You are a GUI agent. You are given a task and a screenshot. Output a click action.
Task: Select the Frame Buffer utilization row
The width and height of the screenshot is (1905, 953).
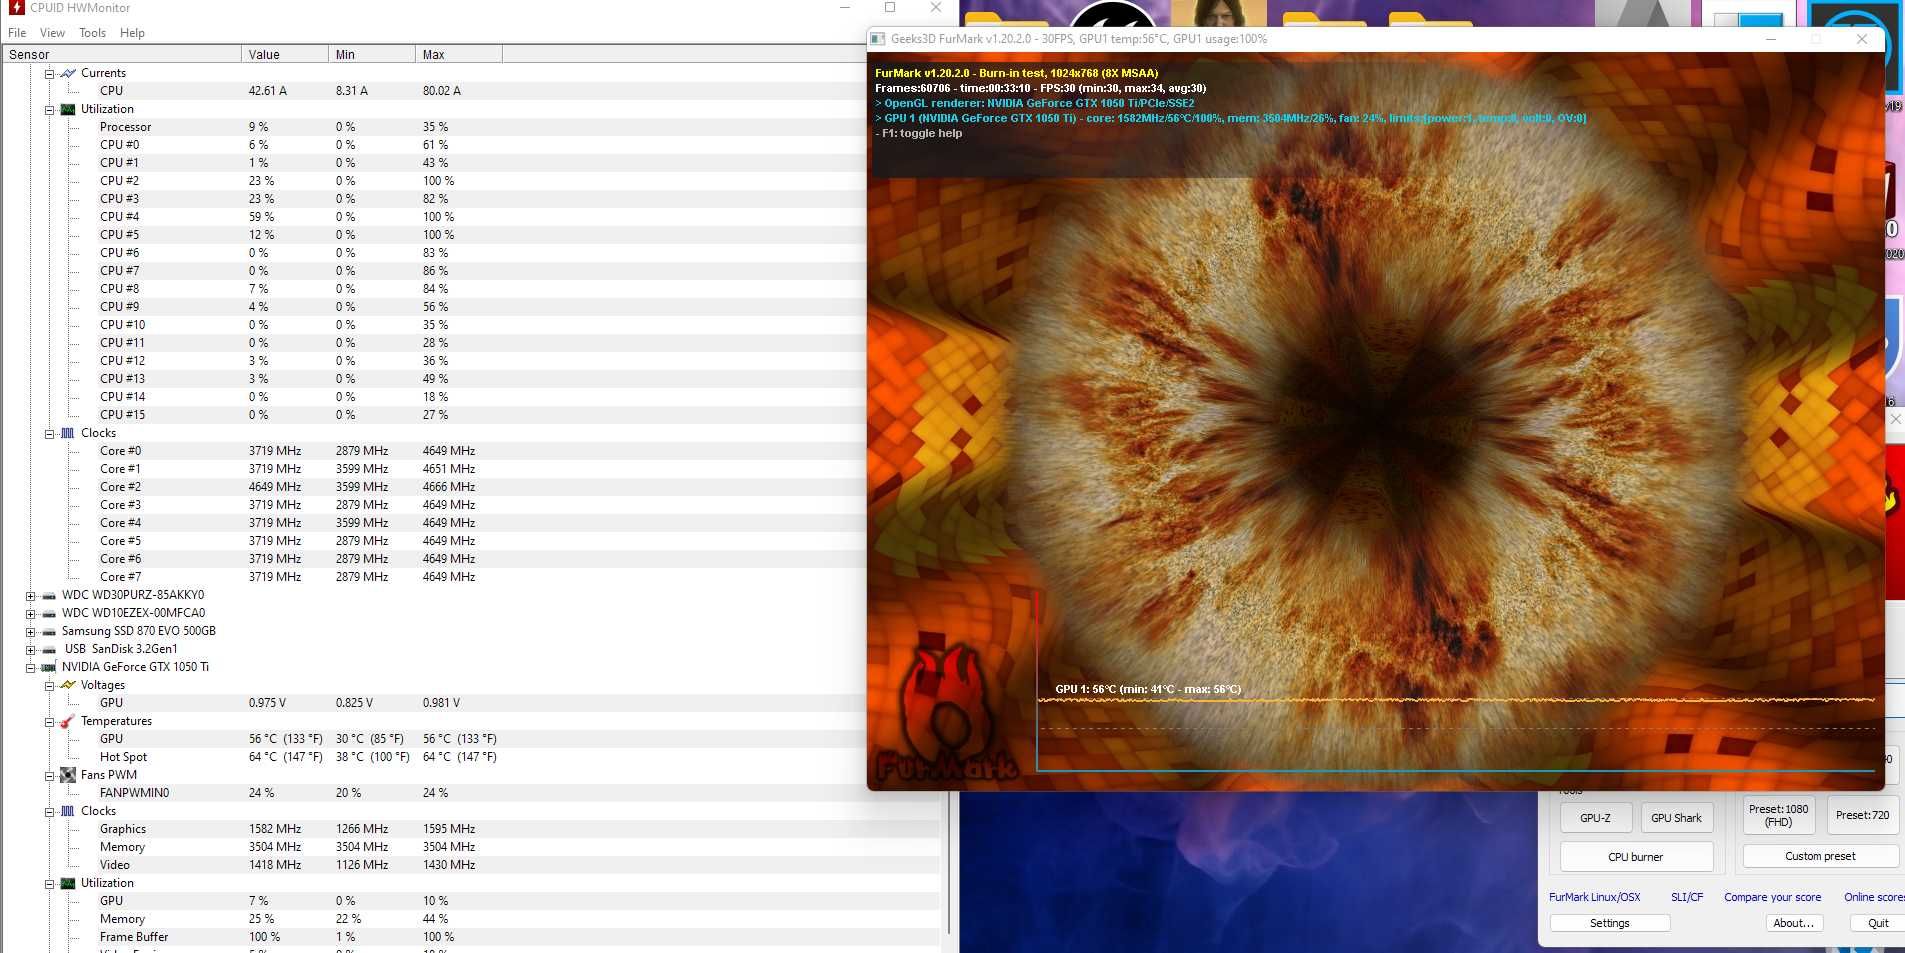click(470, 937)
